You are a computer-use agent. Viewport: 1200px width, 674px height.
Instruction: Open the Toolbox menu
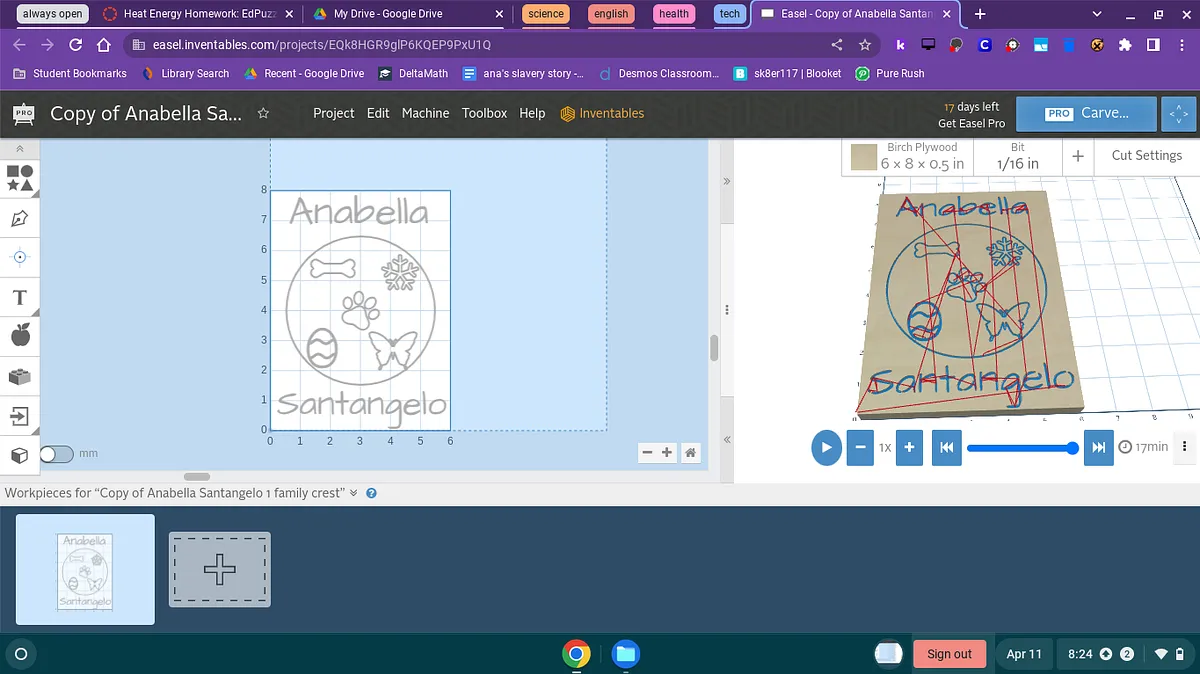(484, 113)
